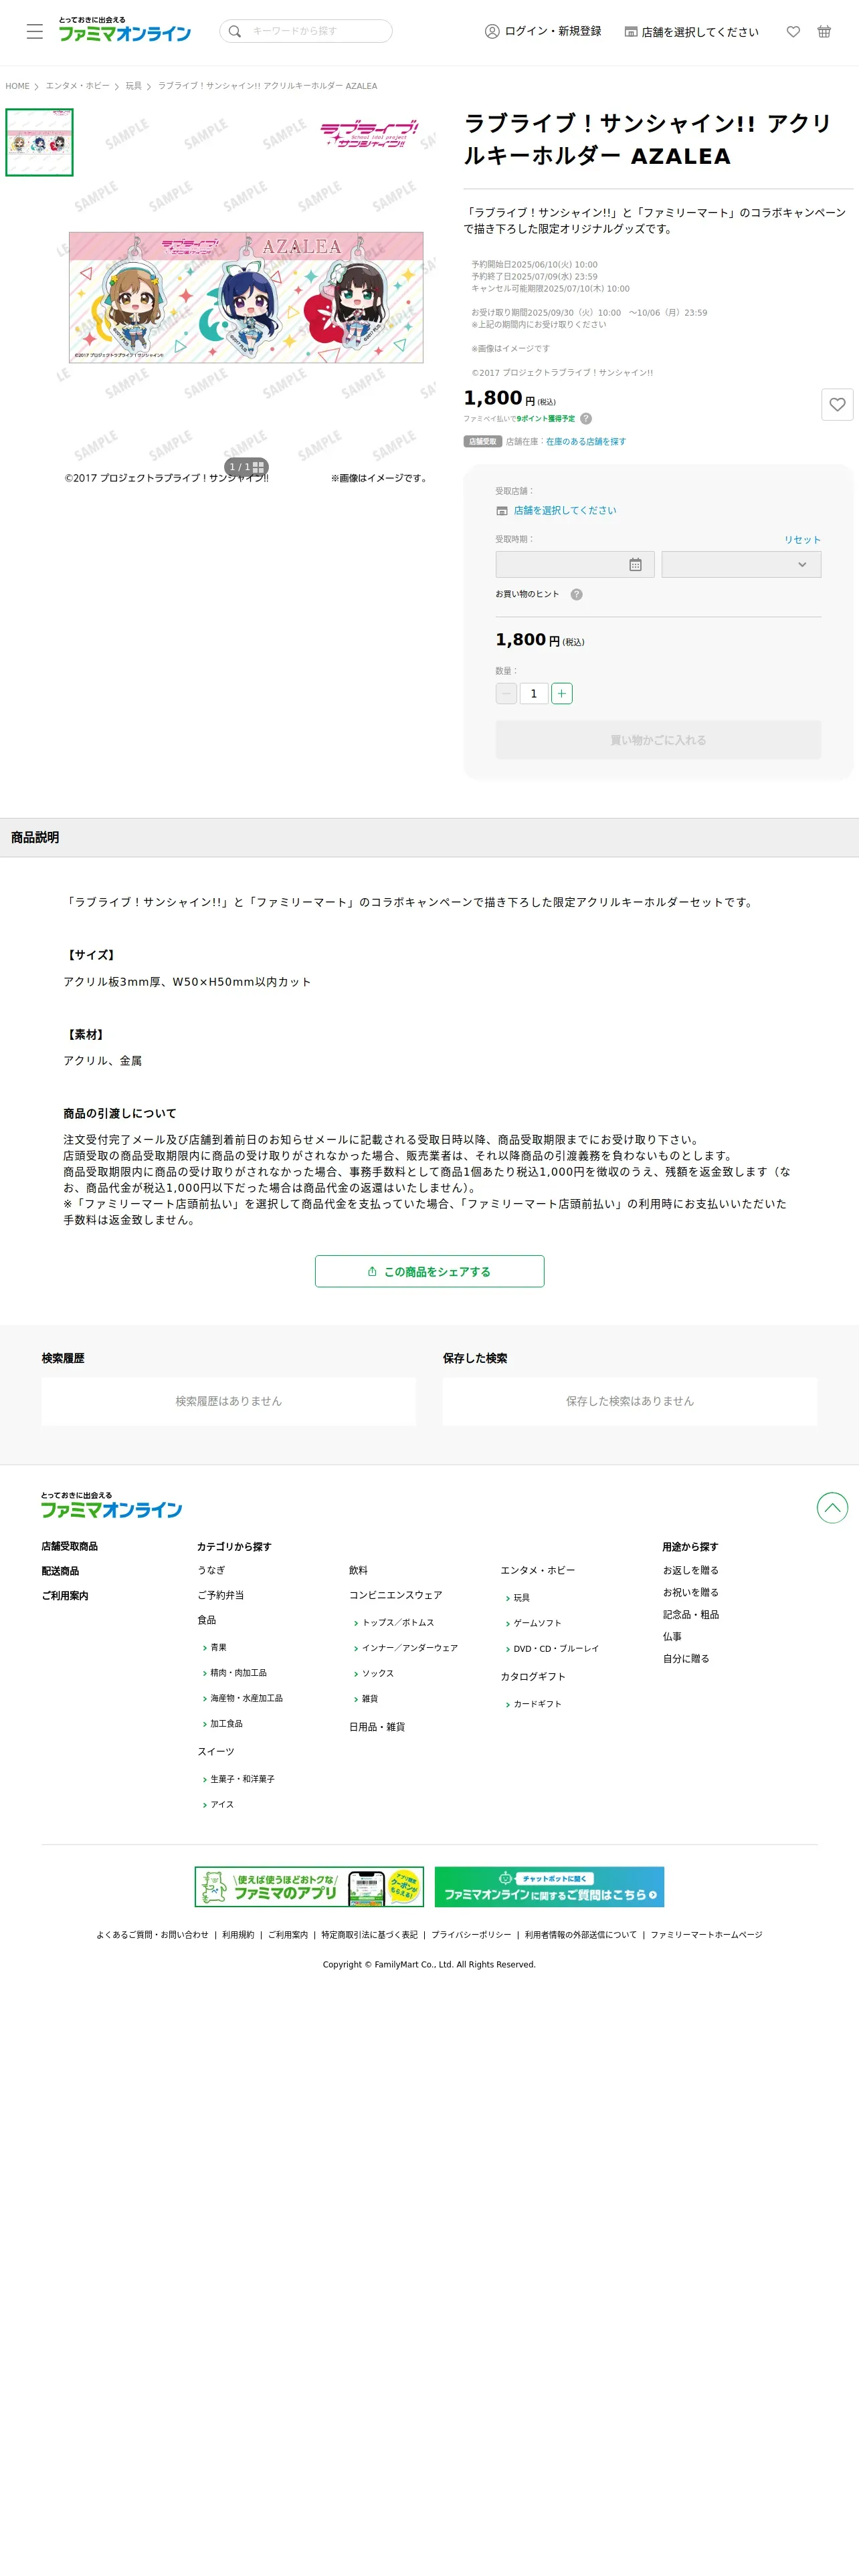Choose a store from the header
The height and width of the screenshot is (2576, 859).
click(x=692, y=32)
